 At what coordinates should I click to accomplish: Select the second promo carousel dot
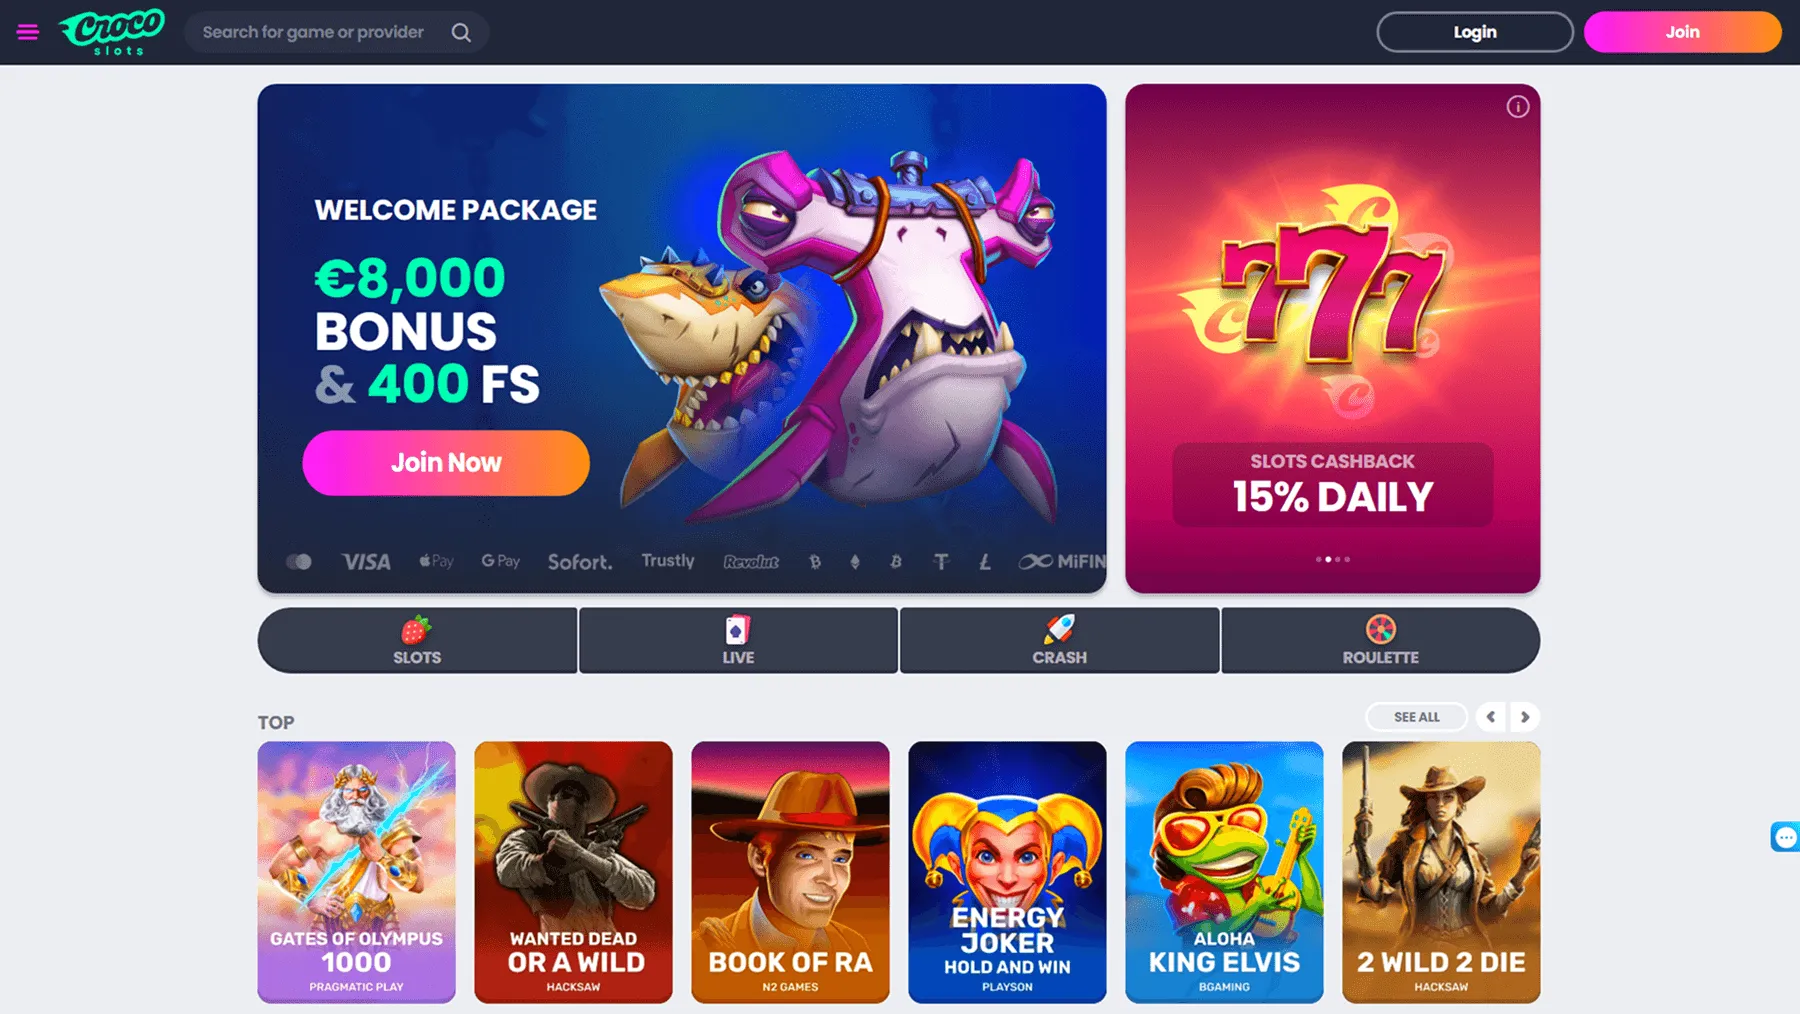tap(1328, 559)
